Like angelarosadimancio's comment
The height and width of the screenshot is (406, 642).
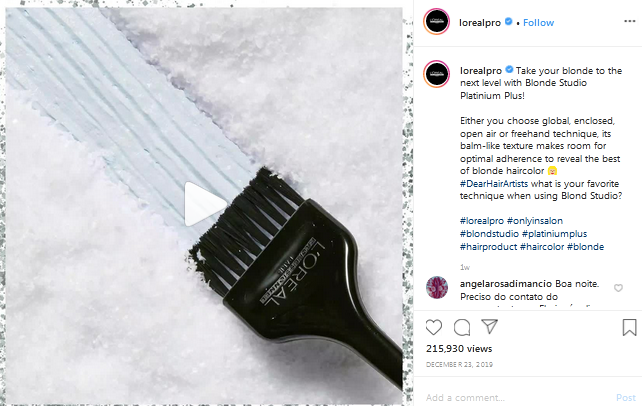coord(618,288)
